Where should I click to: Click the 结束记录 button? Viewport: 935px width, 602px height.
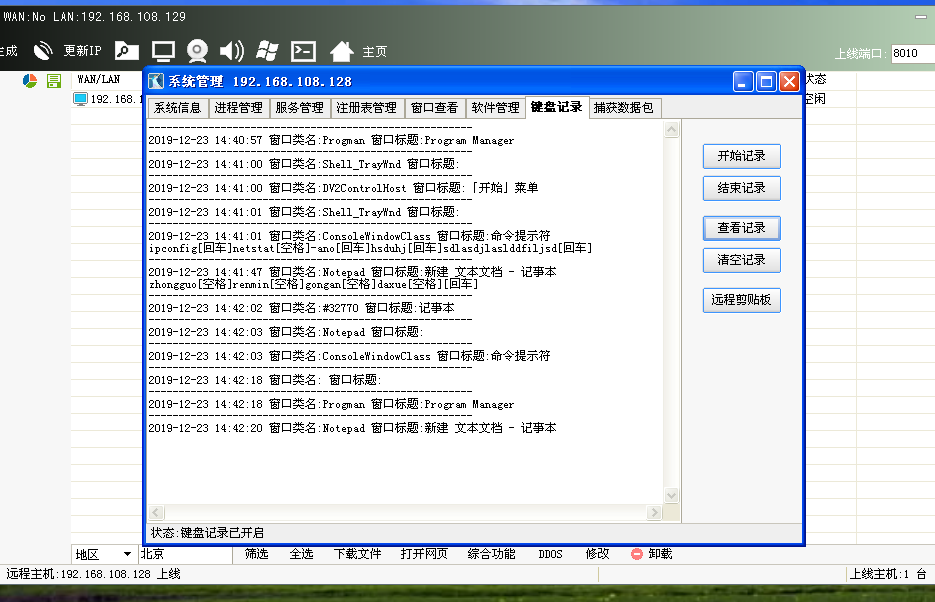pos(741,188)
